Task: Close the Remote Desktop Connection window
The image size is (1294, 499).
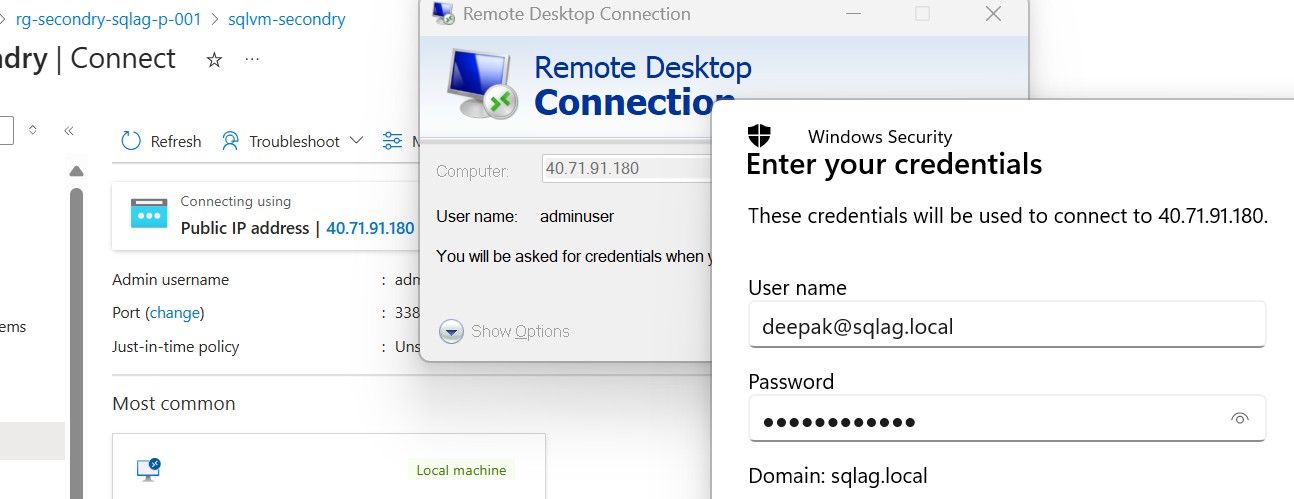Action: (x=993, y=14)
